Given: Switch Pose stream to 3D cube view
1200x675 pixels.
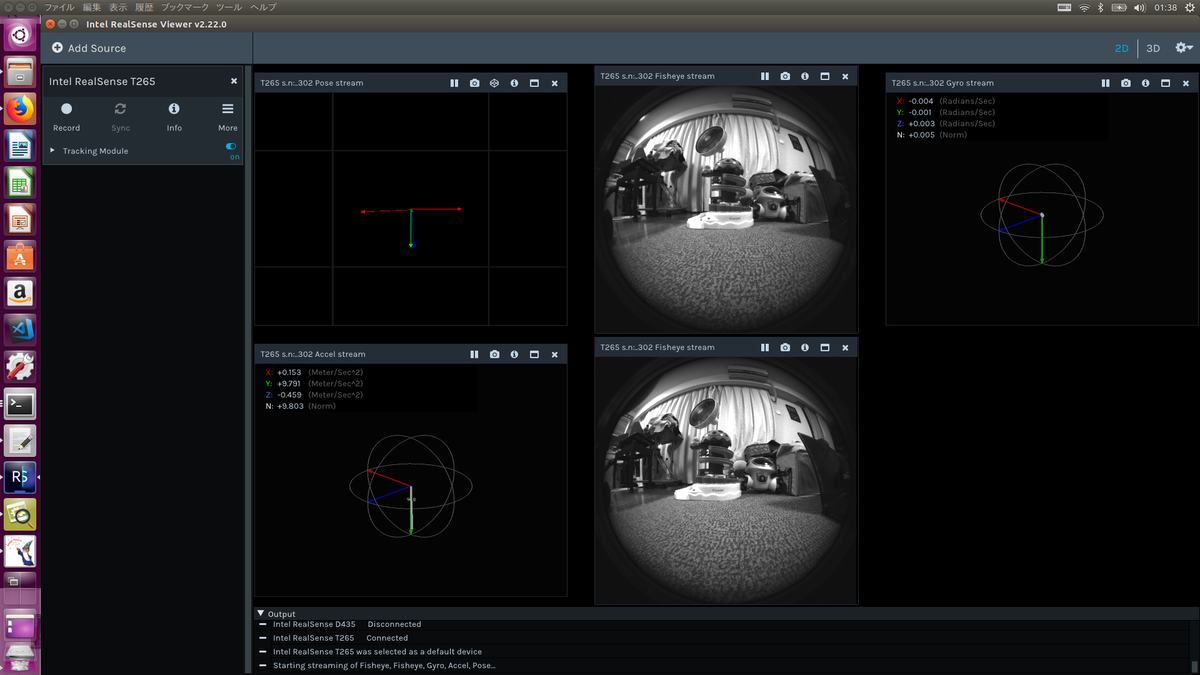Looking at the screenshot, I should tap(494, 83).
